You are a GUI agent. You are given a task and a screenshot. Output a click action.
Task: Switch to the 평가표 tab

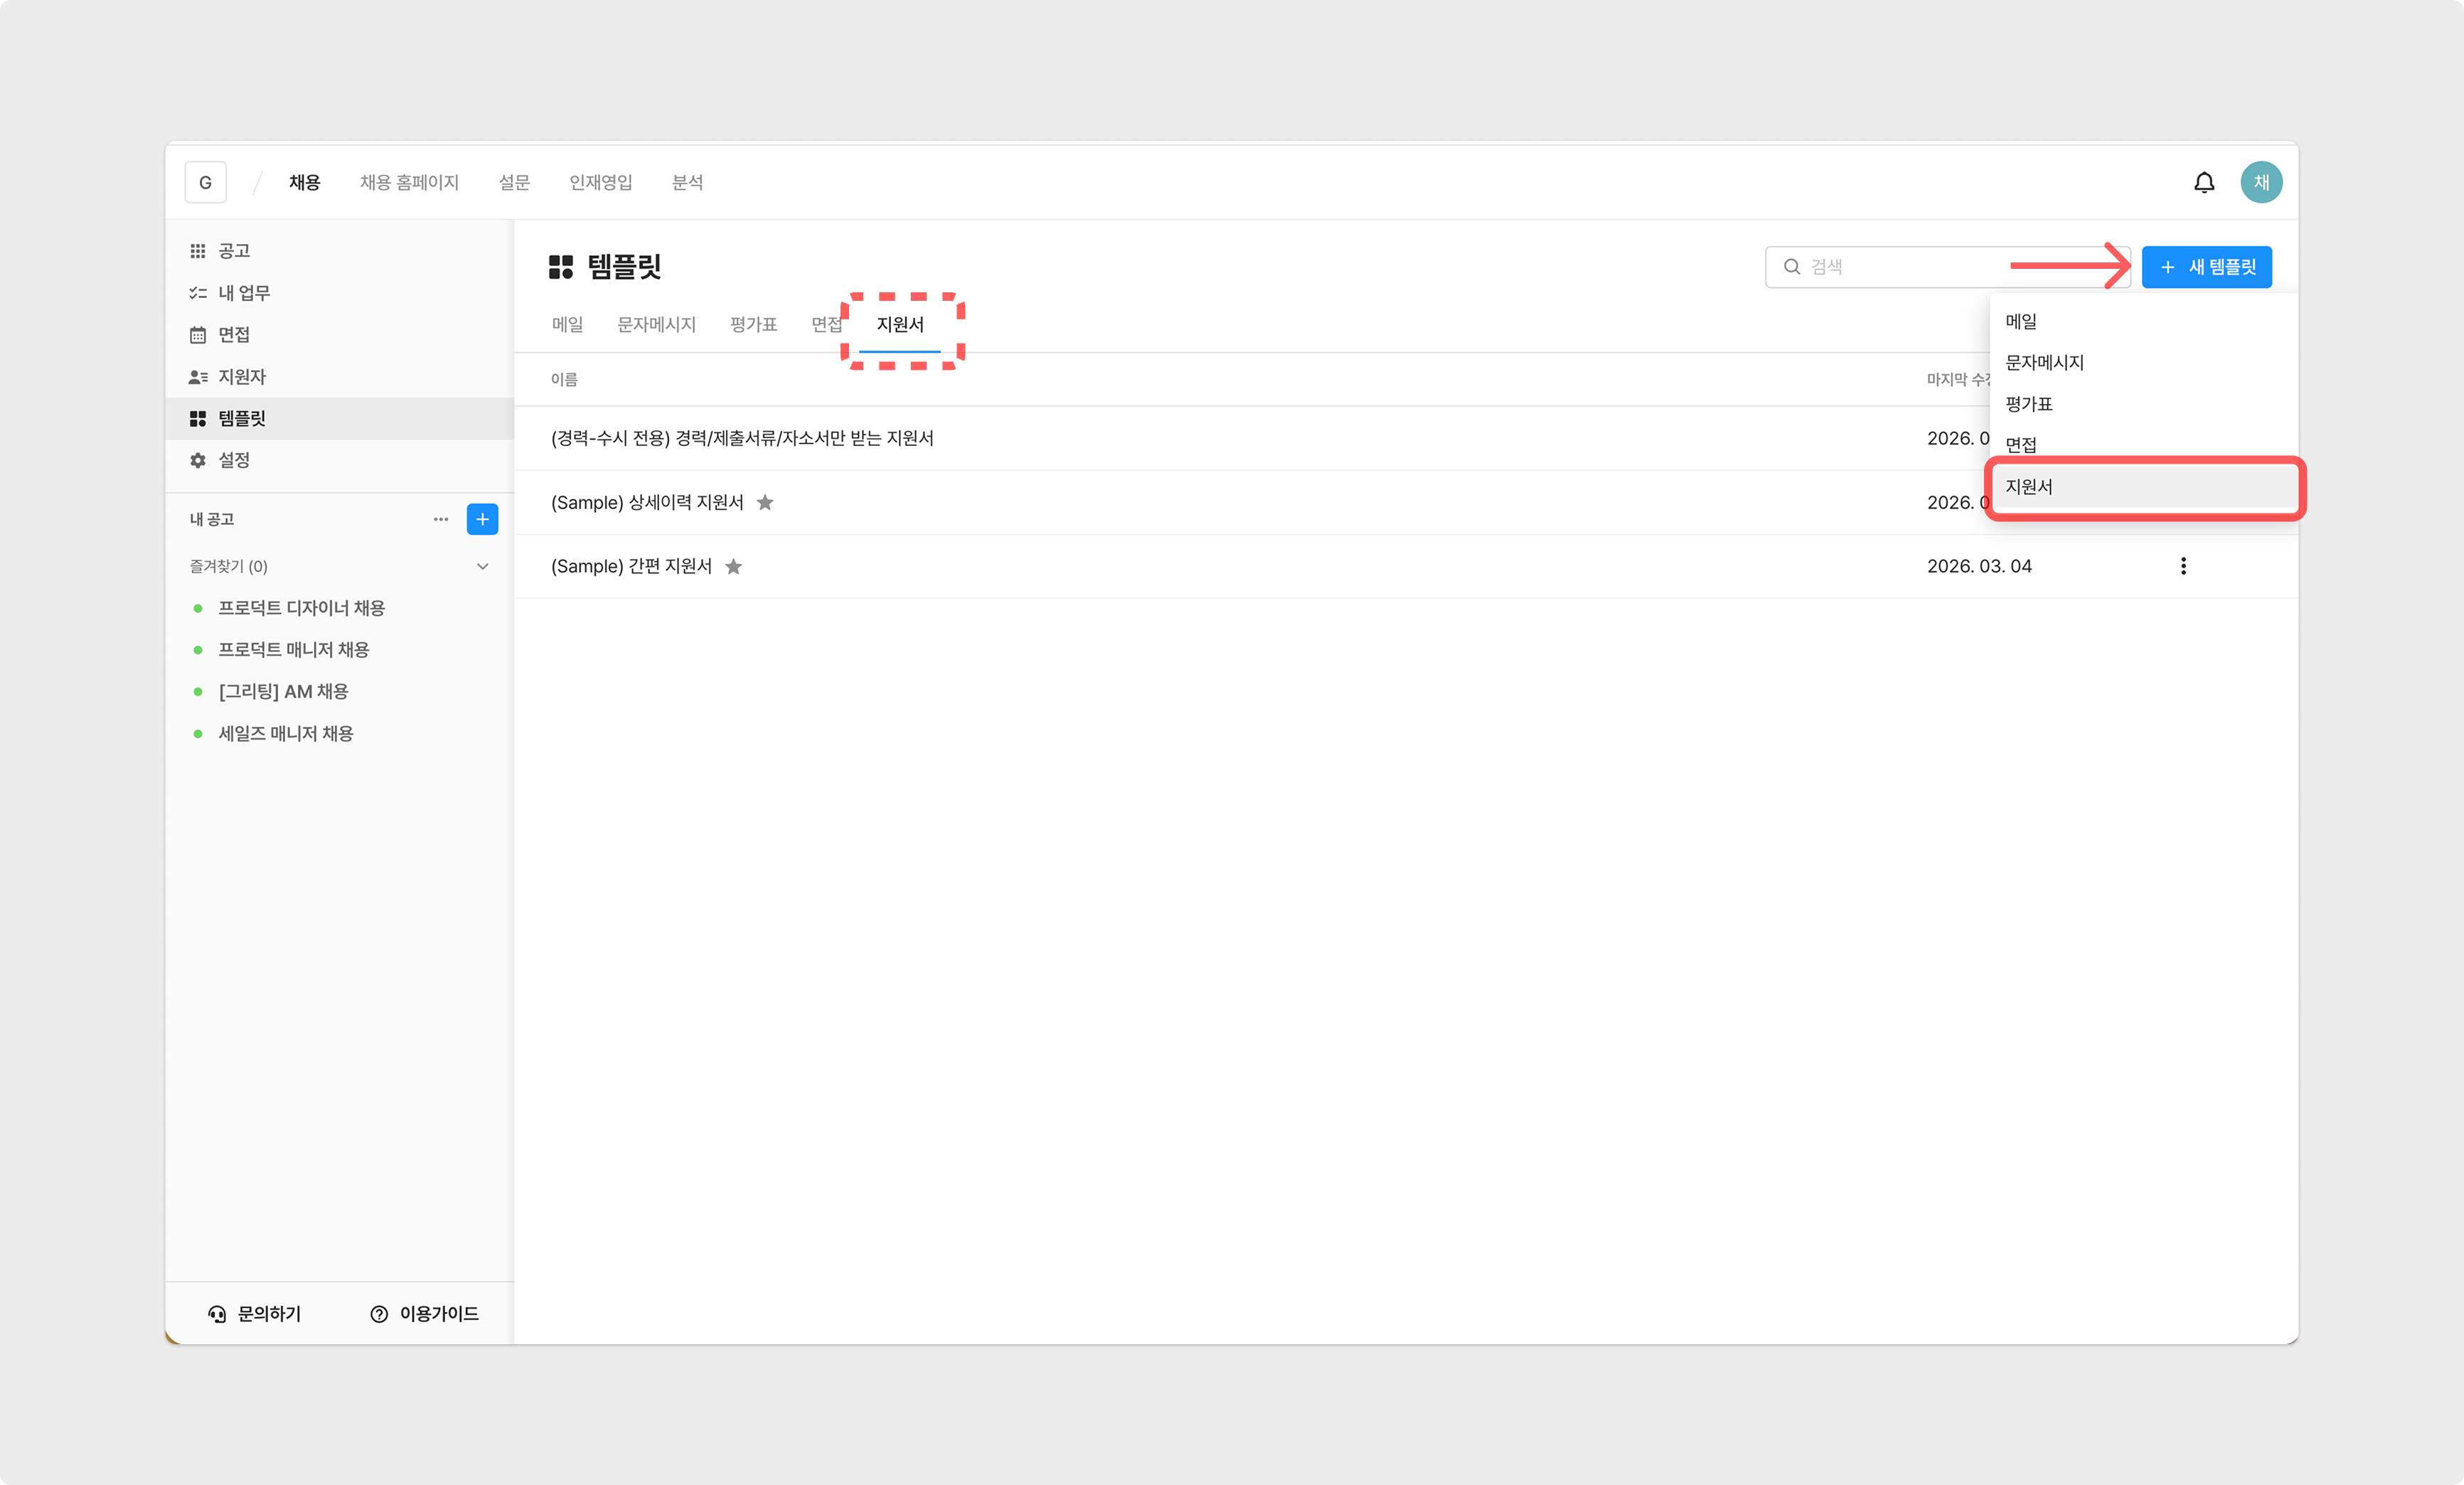click(x=753, y=324)
